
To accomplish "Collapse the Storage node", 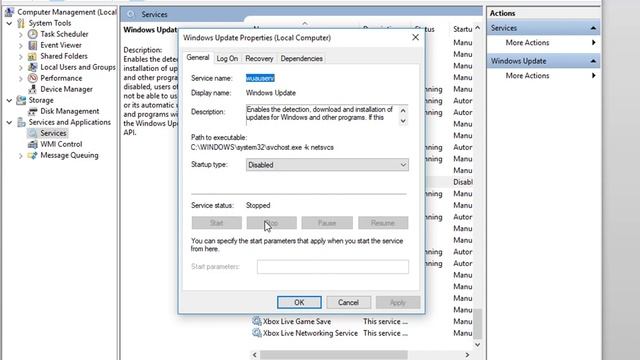I will coord(9,100).
